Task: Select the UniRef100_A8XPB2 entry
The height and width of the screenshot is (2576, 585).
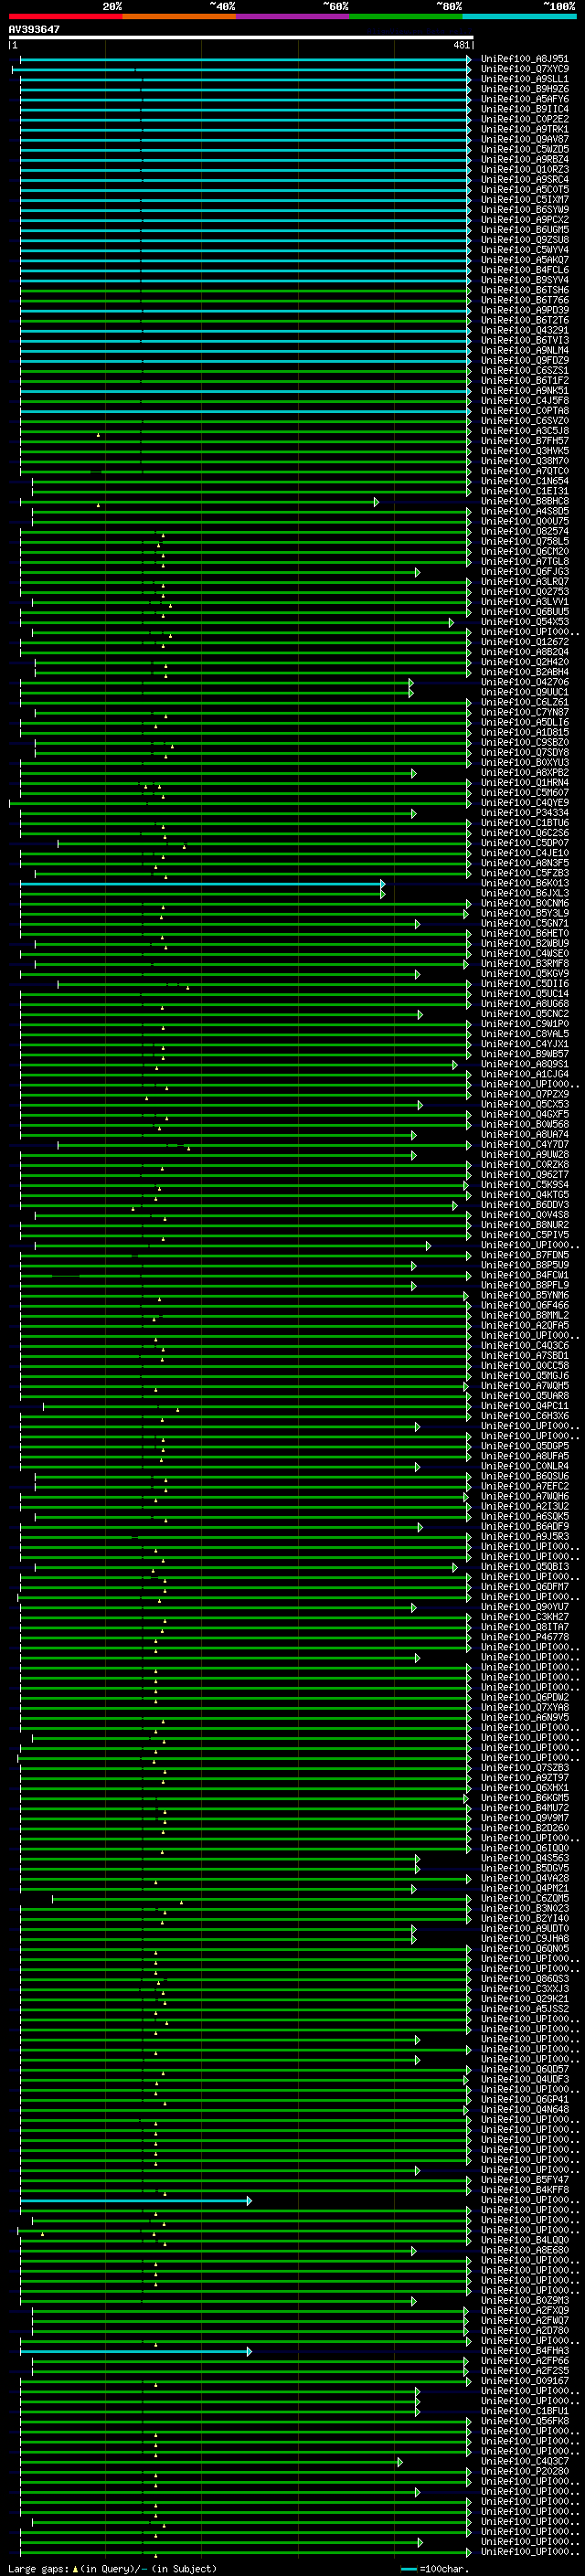Action: tap(525, 773)
